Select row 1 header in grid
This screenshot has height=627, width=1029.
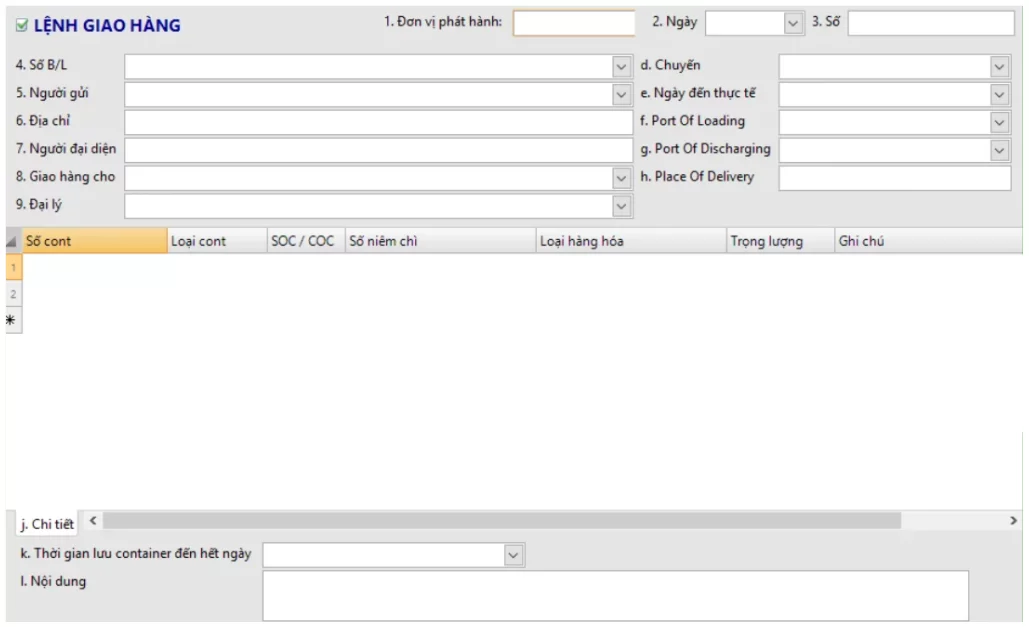pyautogui.click(x=13, y=268)
